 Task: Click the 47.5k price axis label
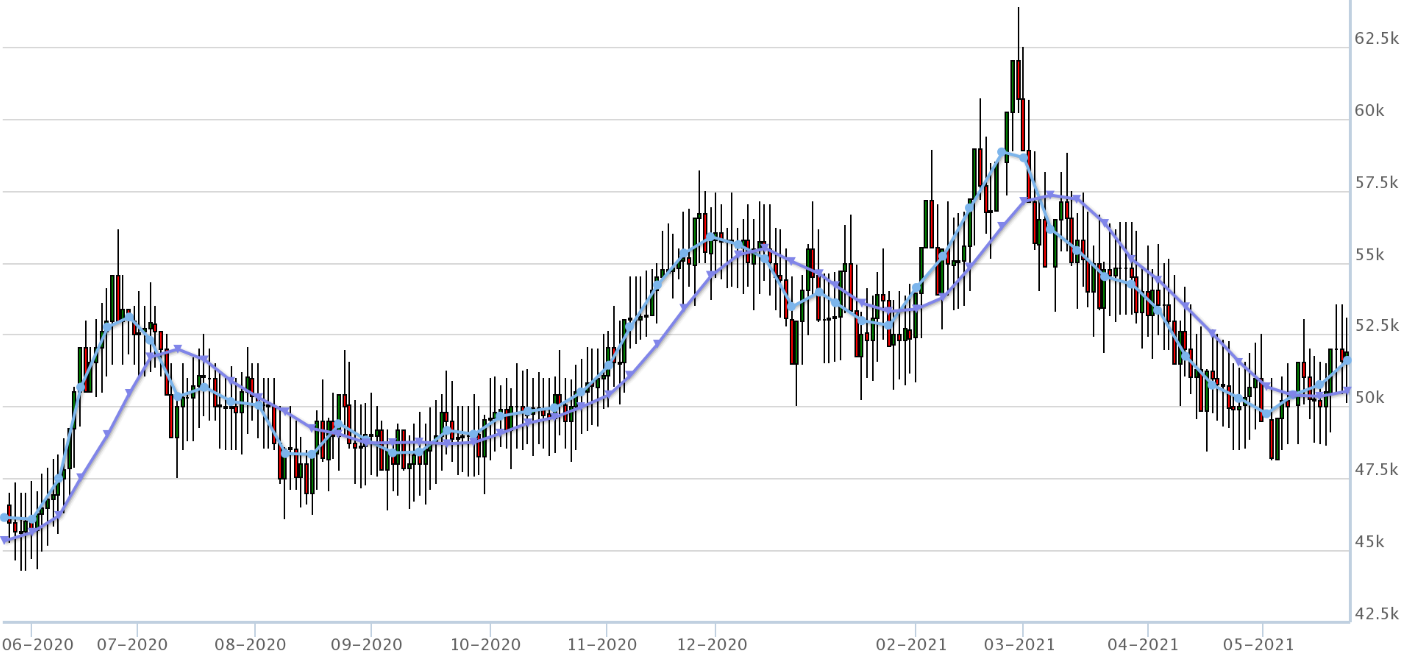pos(1377,469)
